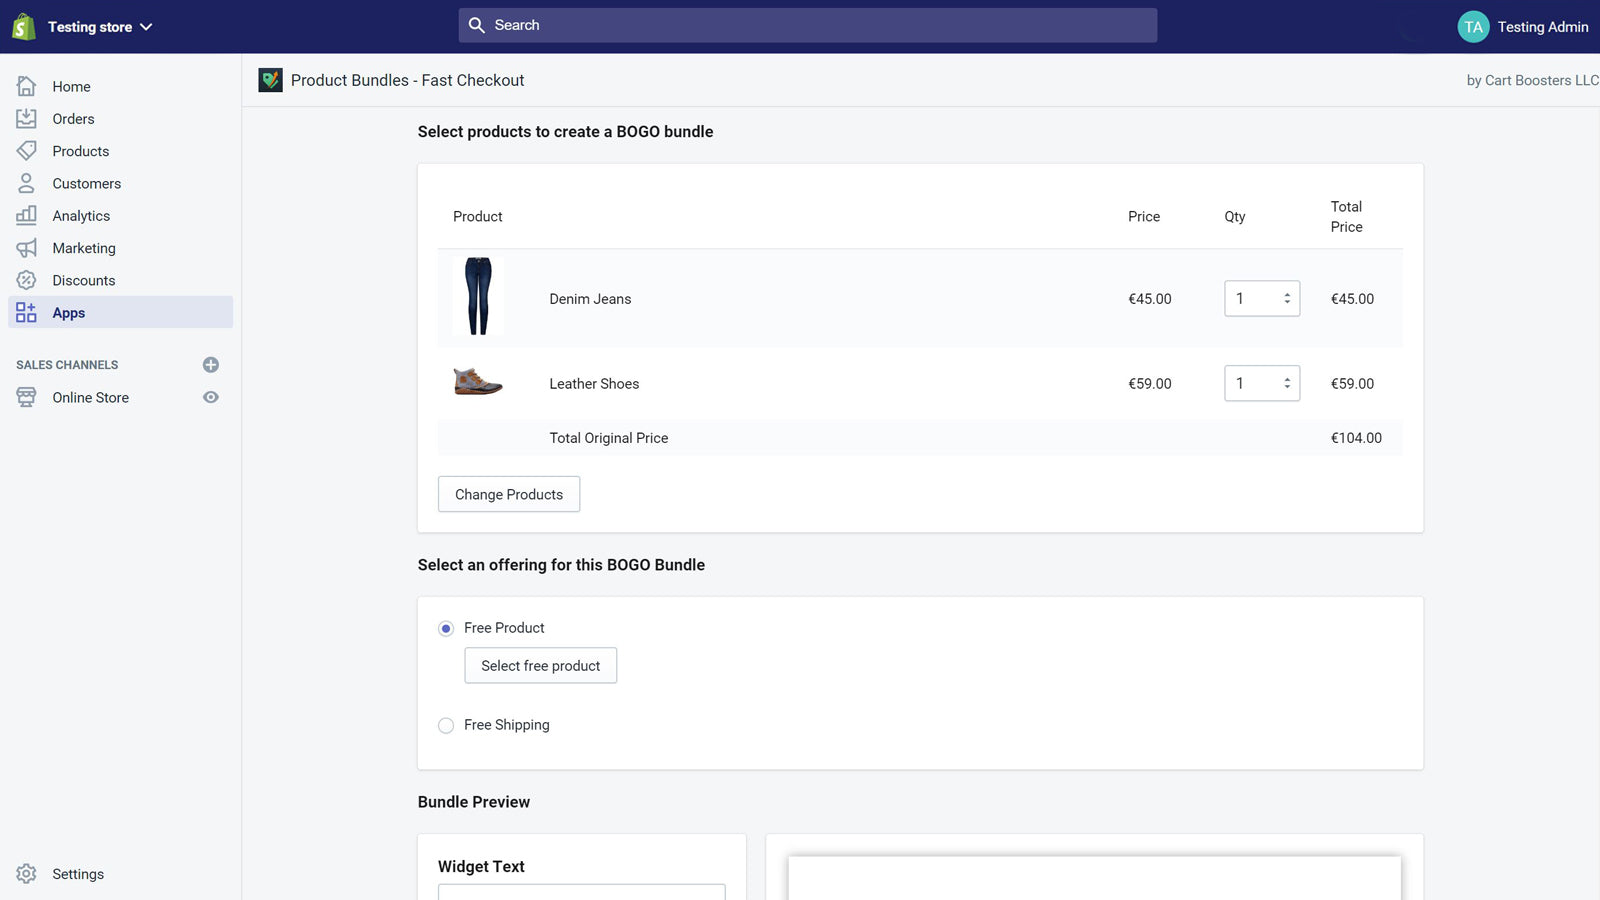Open the Home icon in sidebar
This screenshot has height=900, width=1600.
coord(27,87)
